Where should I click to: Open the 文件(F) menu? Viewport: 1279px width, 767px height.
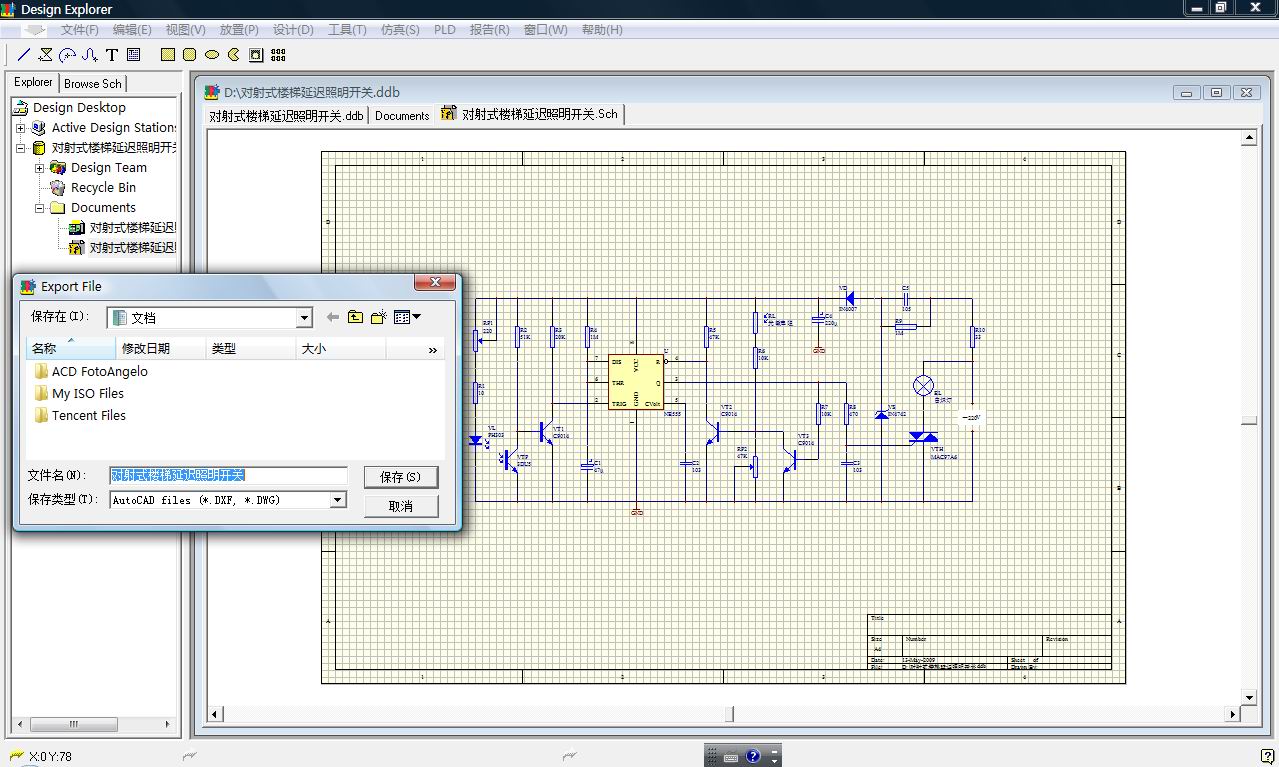(x=79, y=30)
